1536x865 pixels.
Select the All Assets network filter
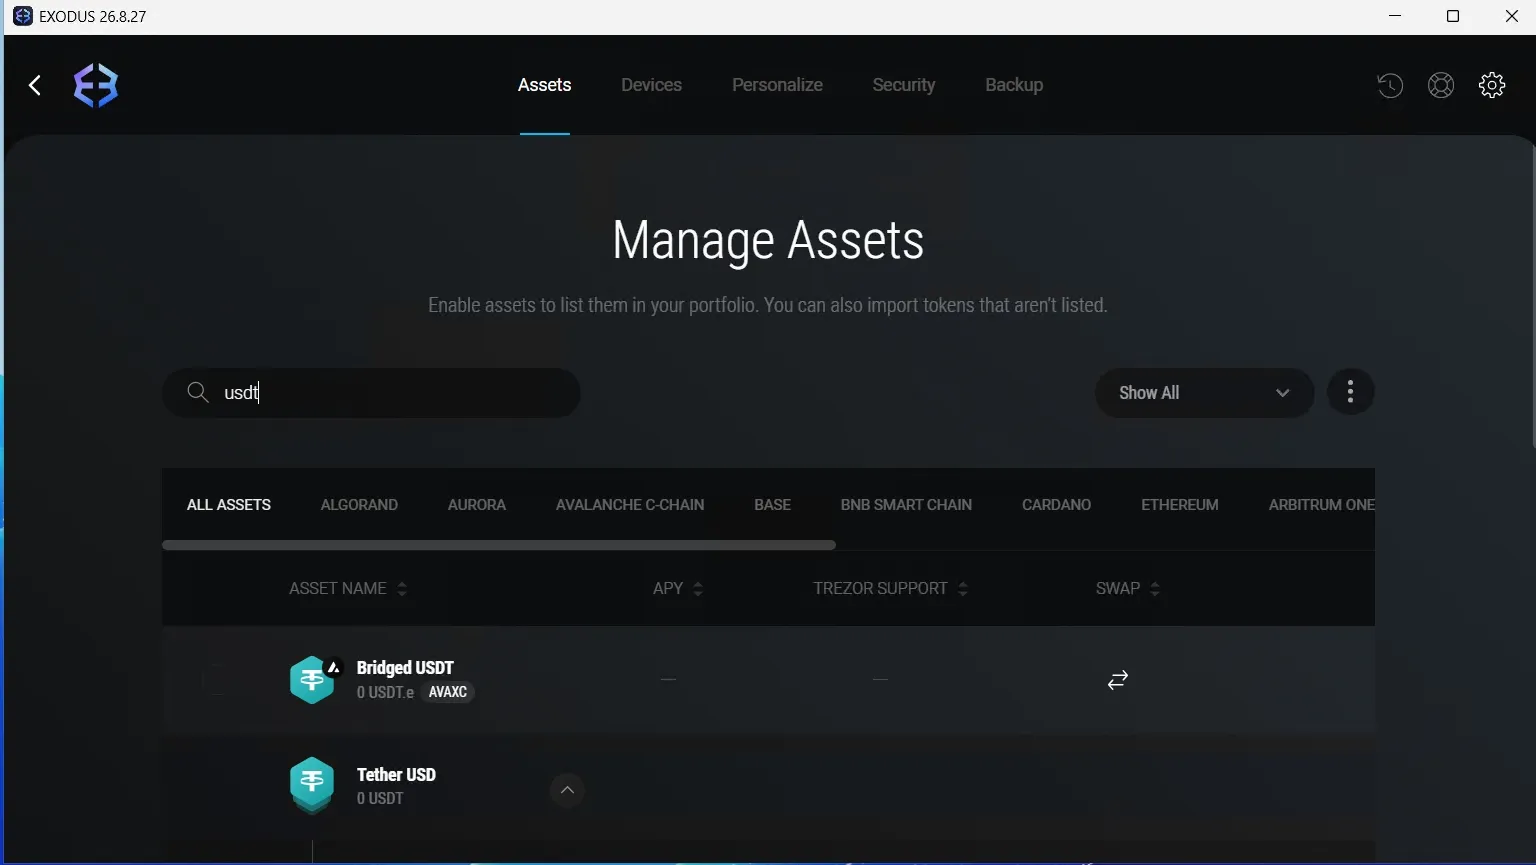(x=229, y=505)
